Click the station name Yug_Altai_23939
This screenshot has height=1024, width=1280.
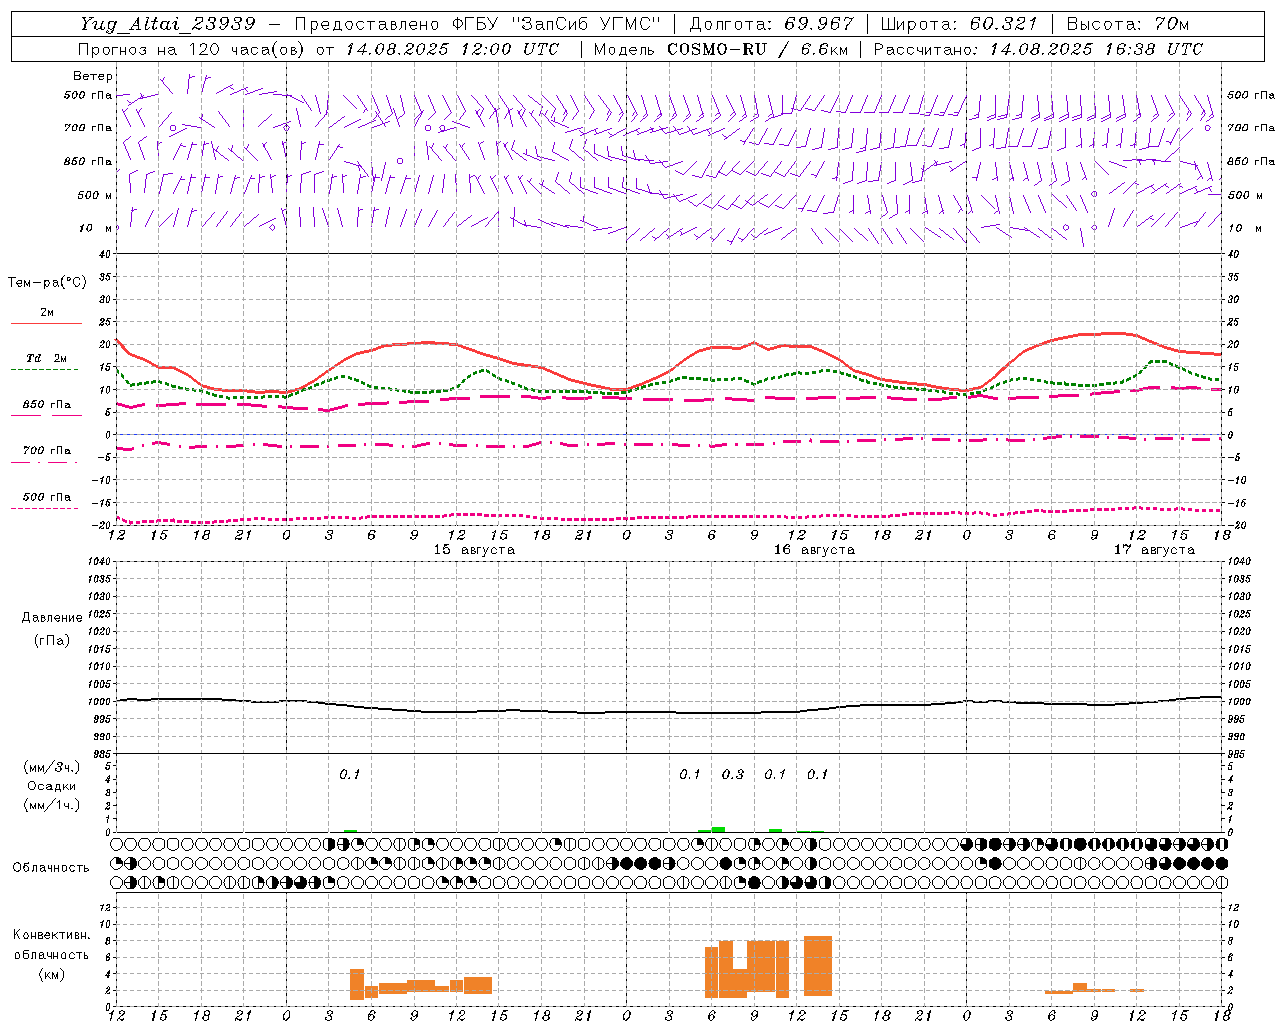pyautogui.click(x=167, y=24)
